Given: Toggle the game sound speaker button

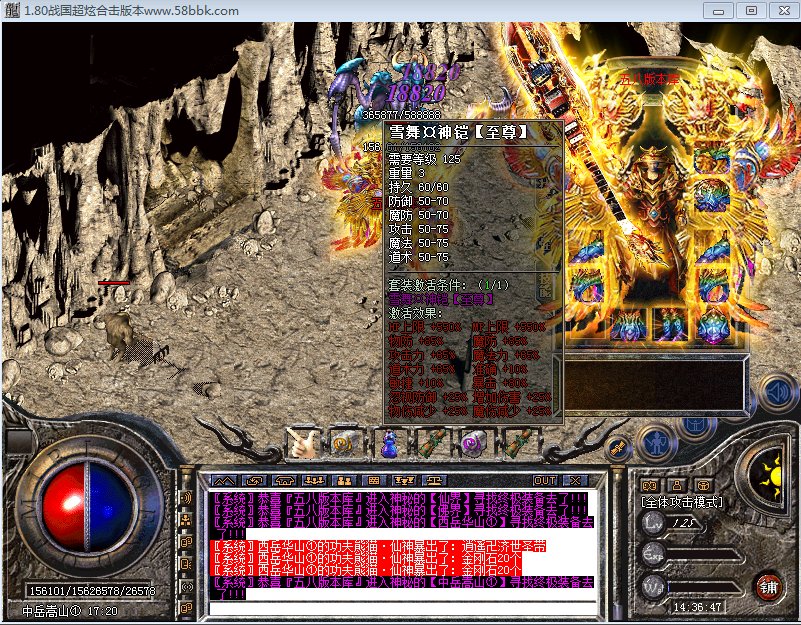Looking at the screenshot, I should [x=778, y=393].
